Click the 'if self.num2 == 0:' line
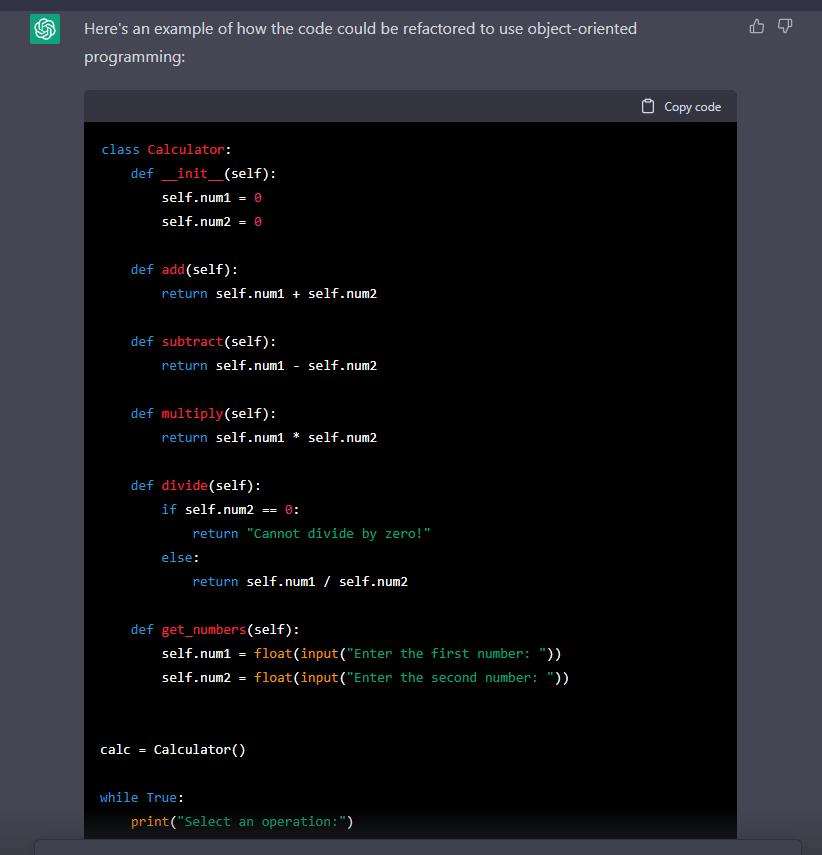The height and width of the screenshot is (855, 822). (x=230, y=509)
